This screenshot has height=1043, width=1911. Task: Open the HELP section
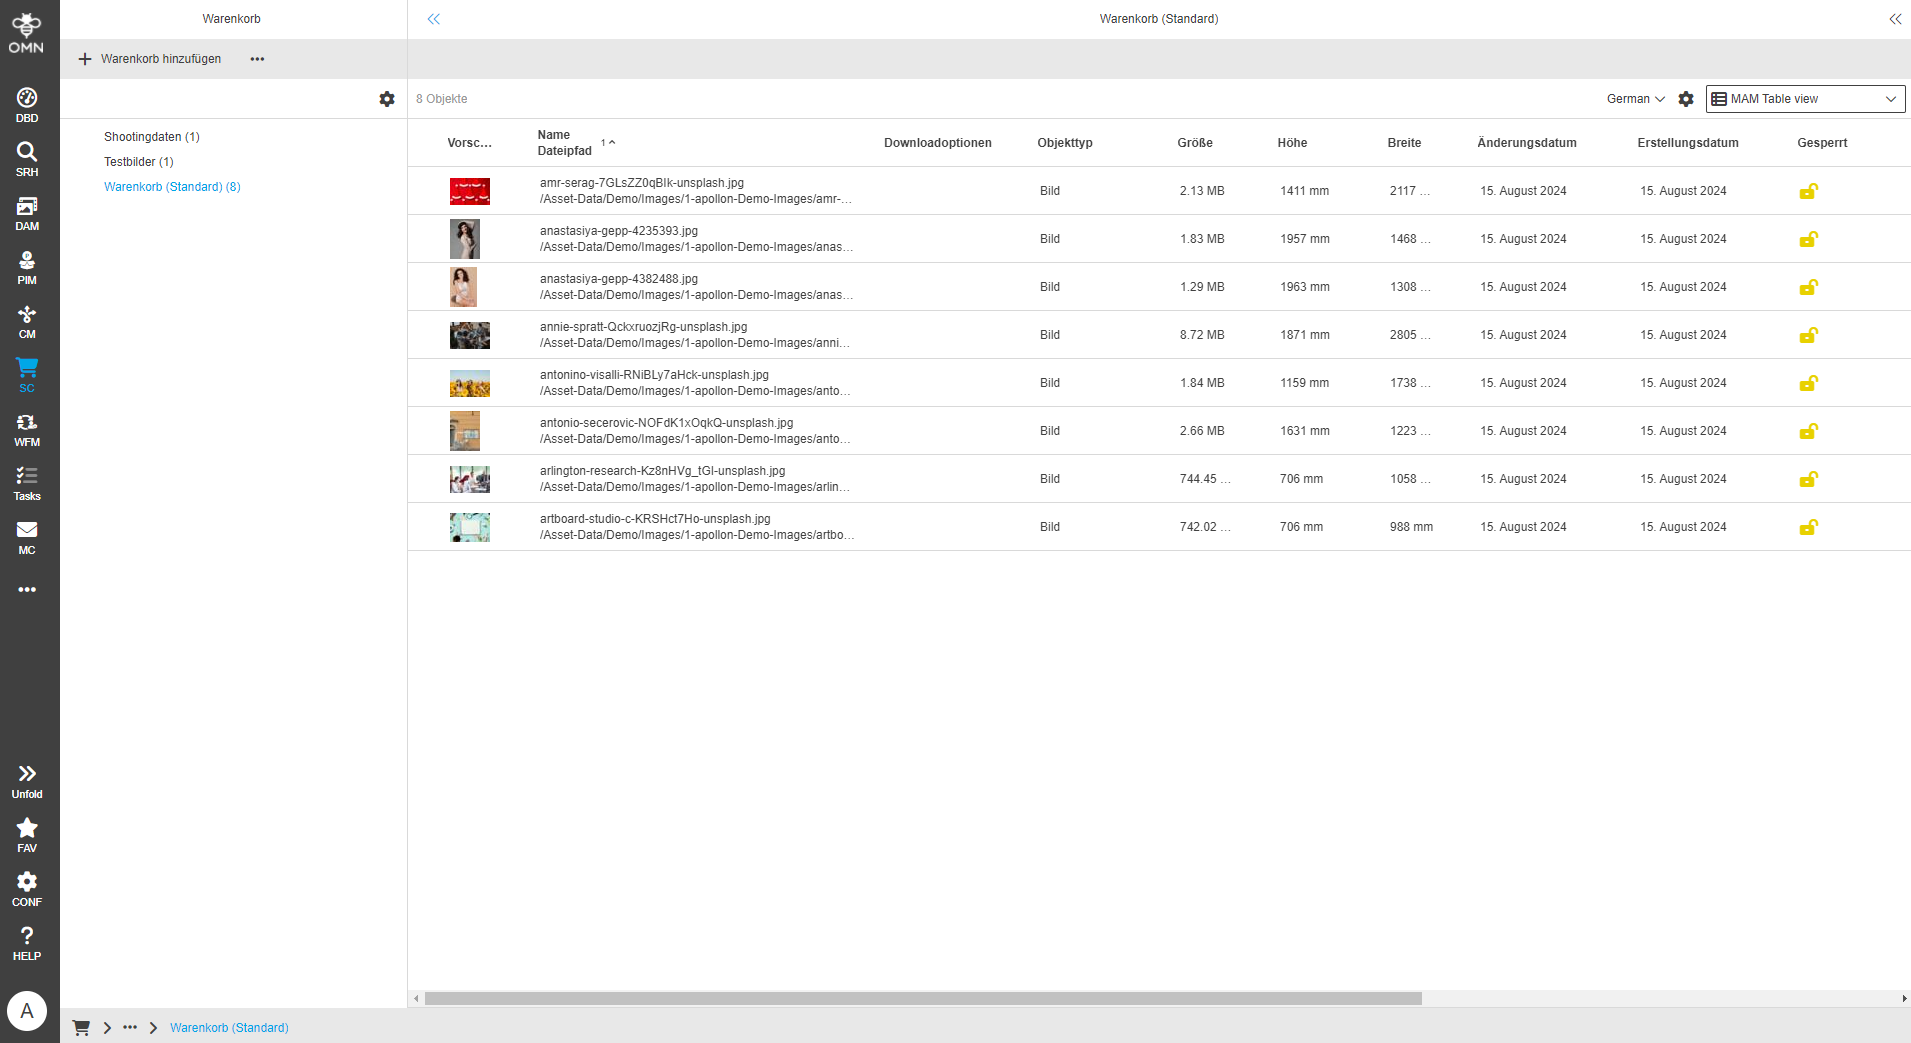click(26, 942)
